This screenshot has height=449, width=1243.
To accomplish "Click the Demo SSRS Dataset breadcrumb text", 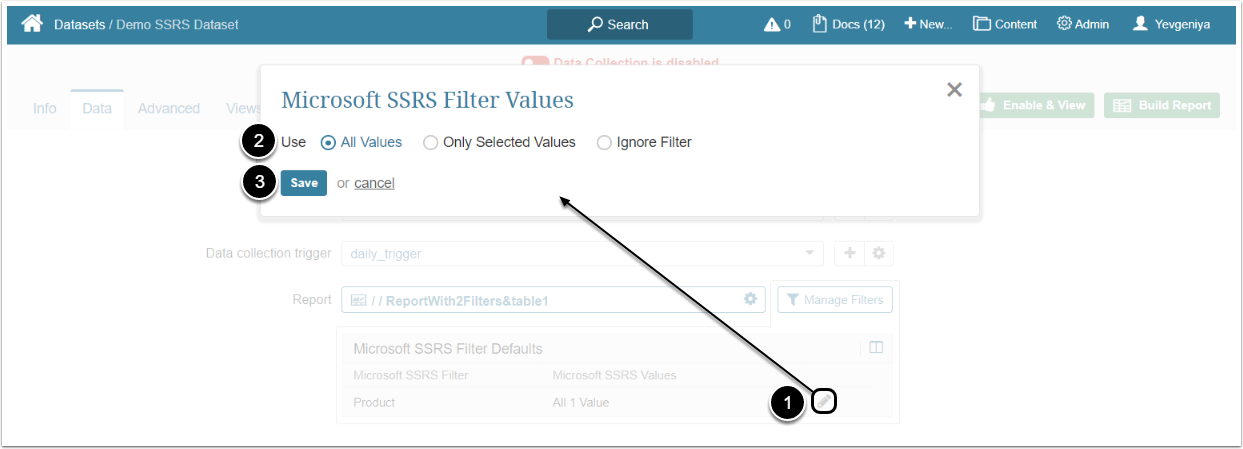I will (x=177, y=24).
